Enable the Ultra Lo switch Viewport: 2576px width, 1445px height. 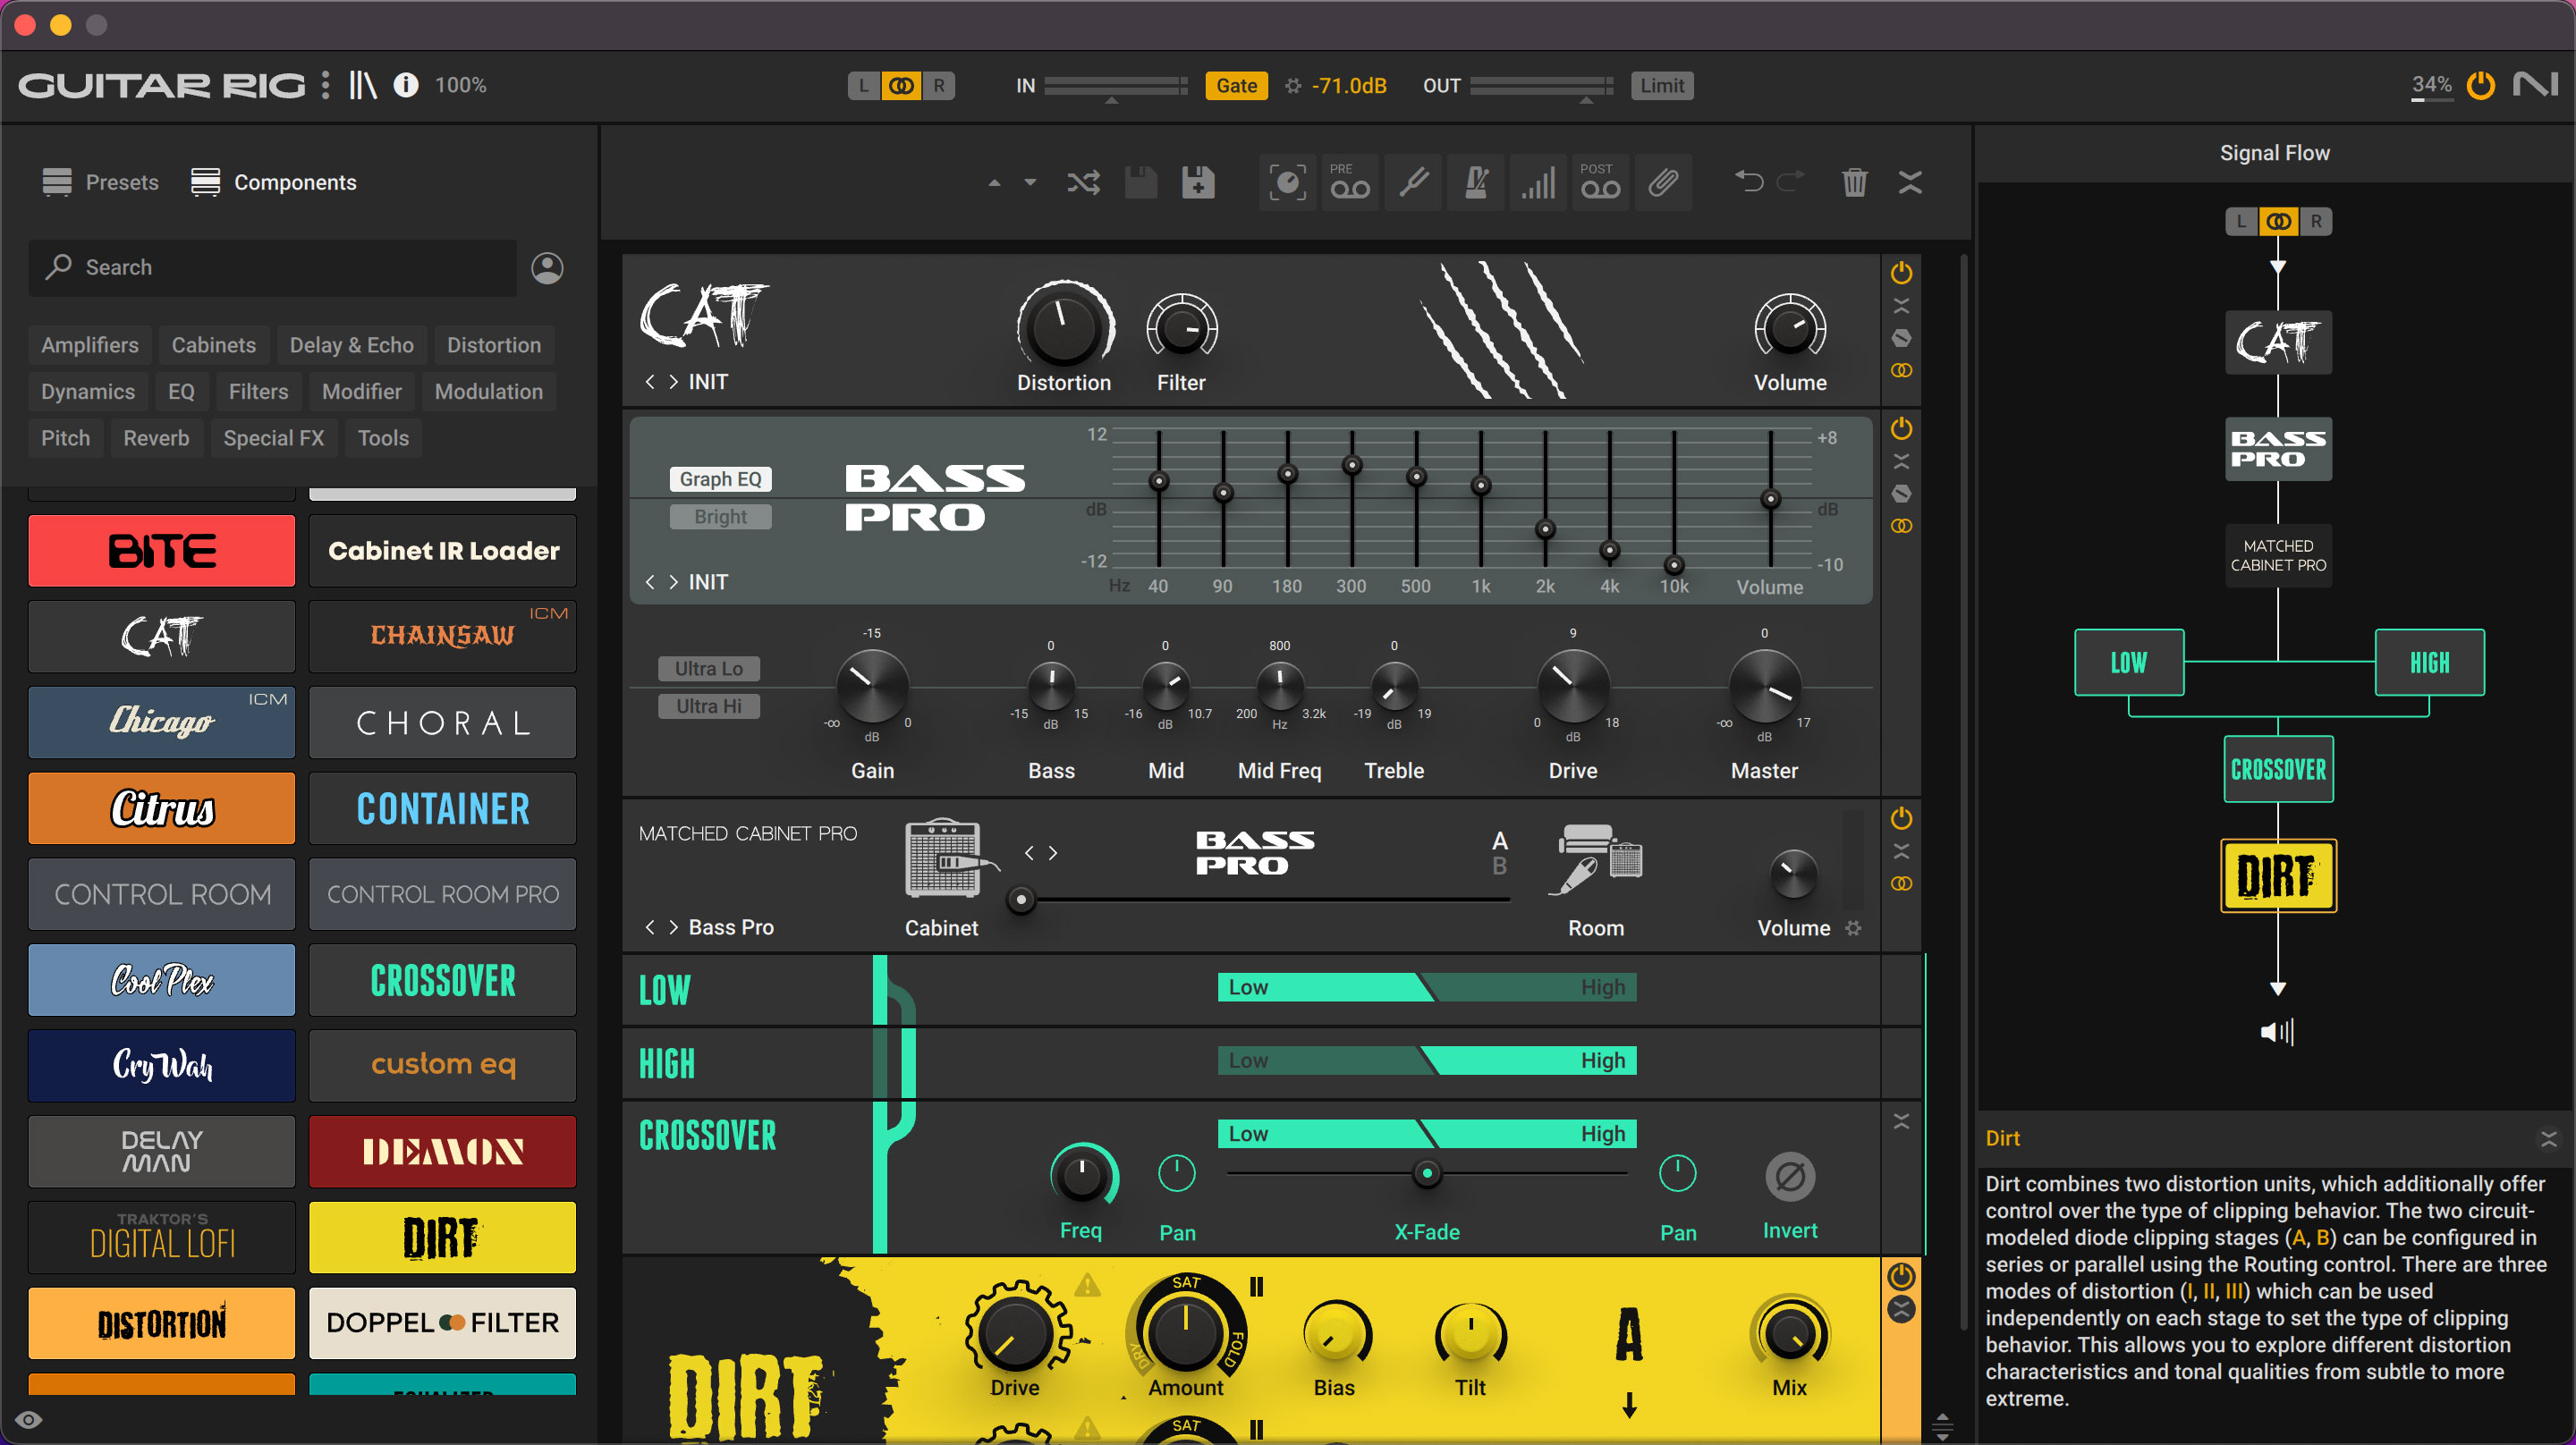[708, 668]
